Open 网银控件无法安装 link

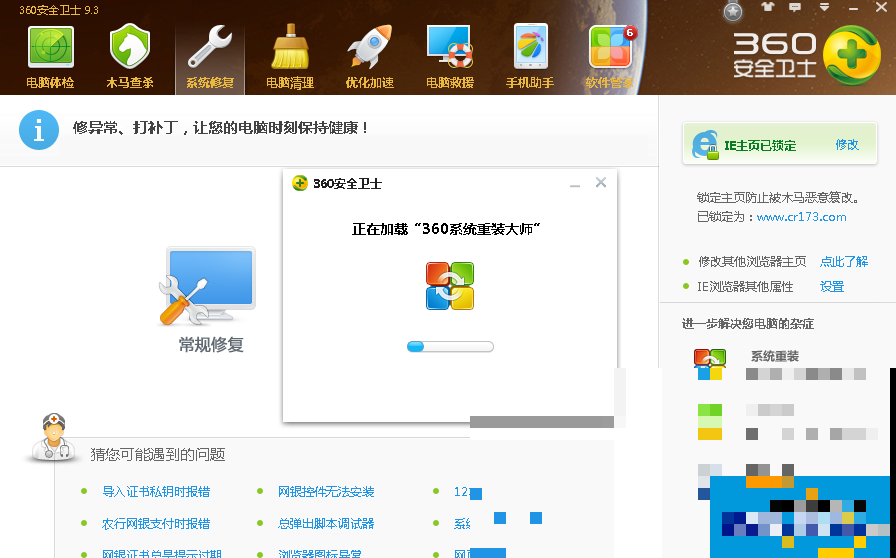[x=326, y=492]
